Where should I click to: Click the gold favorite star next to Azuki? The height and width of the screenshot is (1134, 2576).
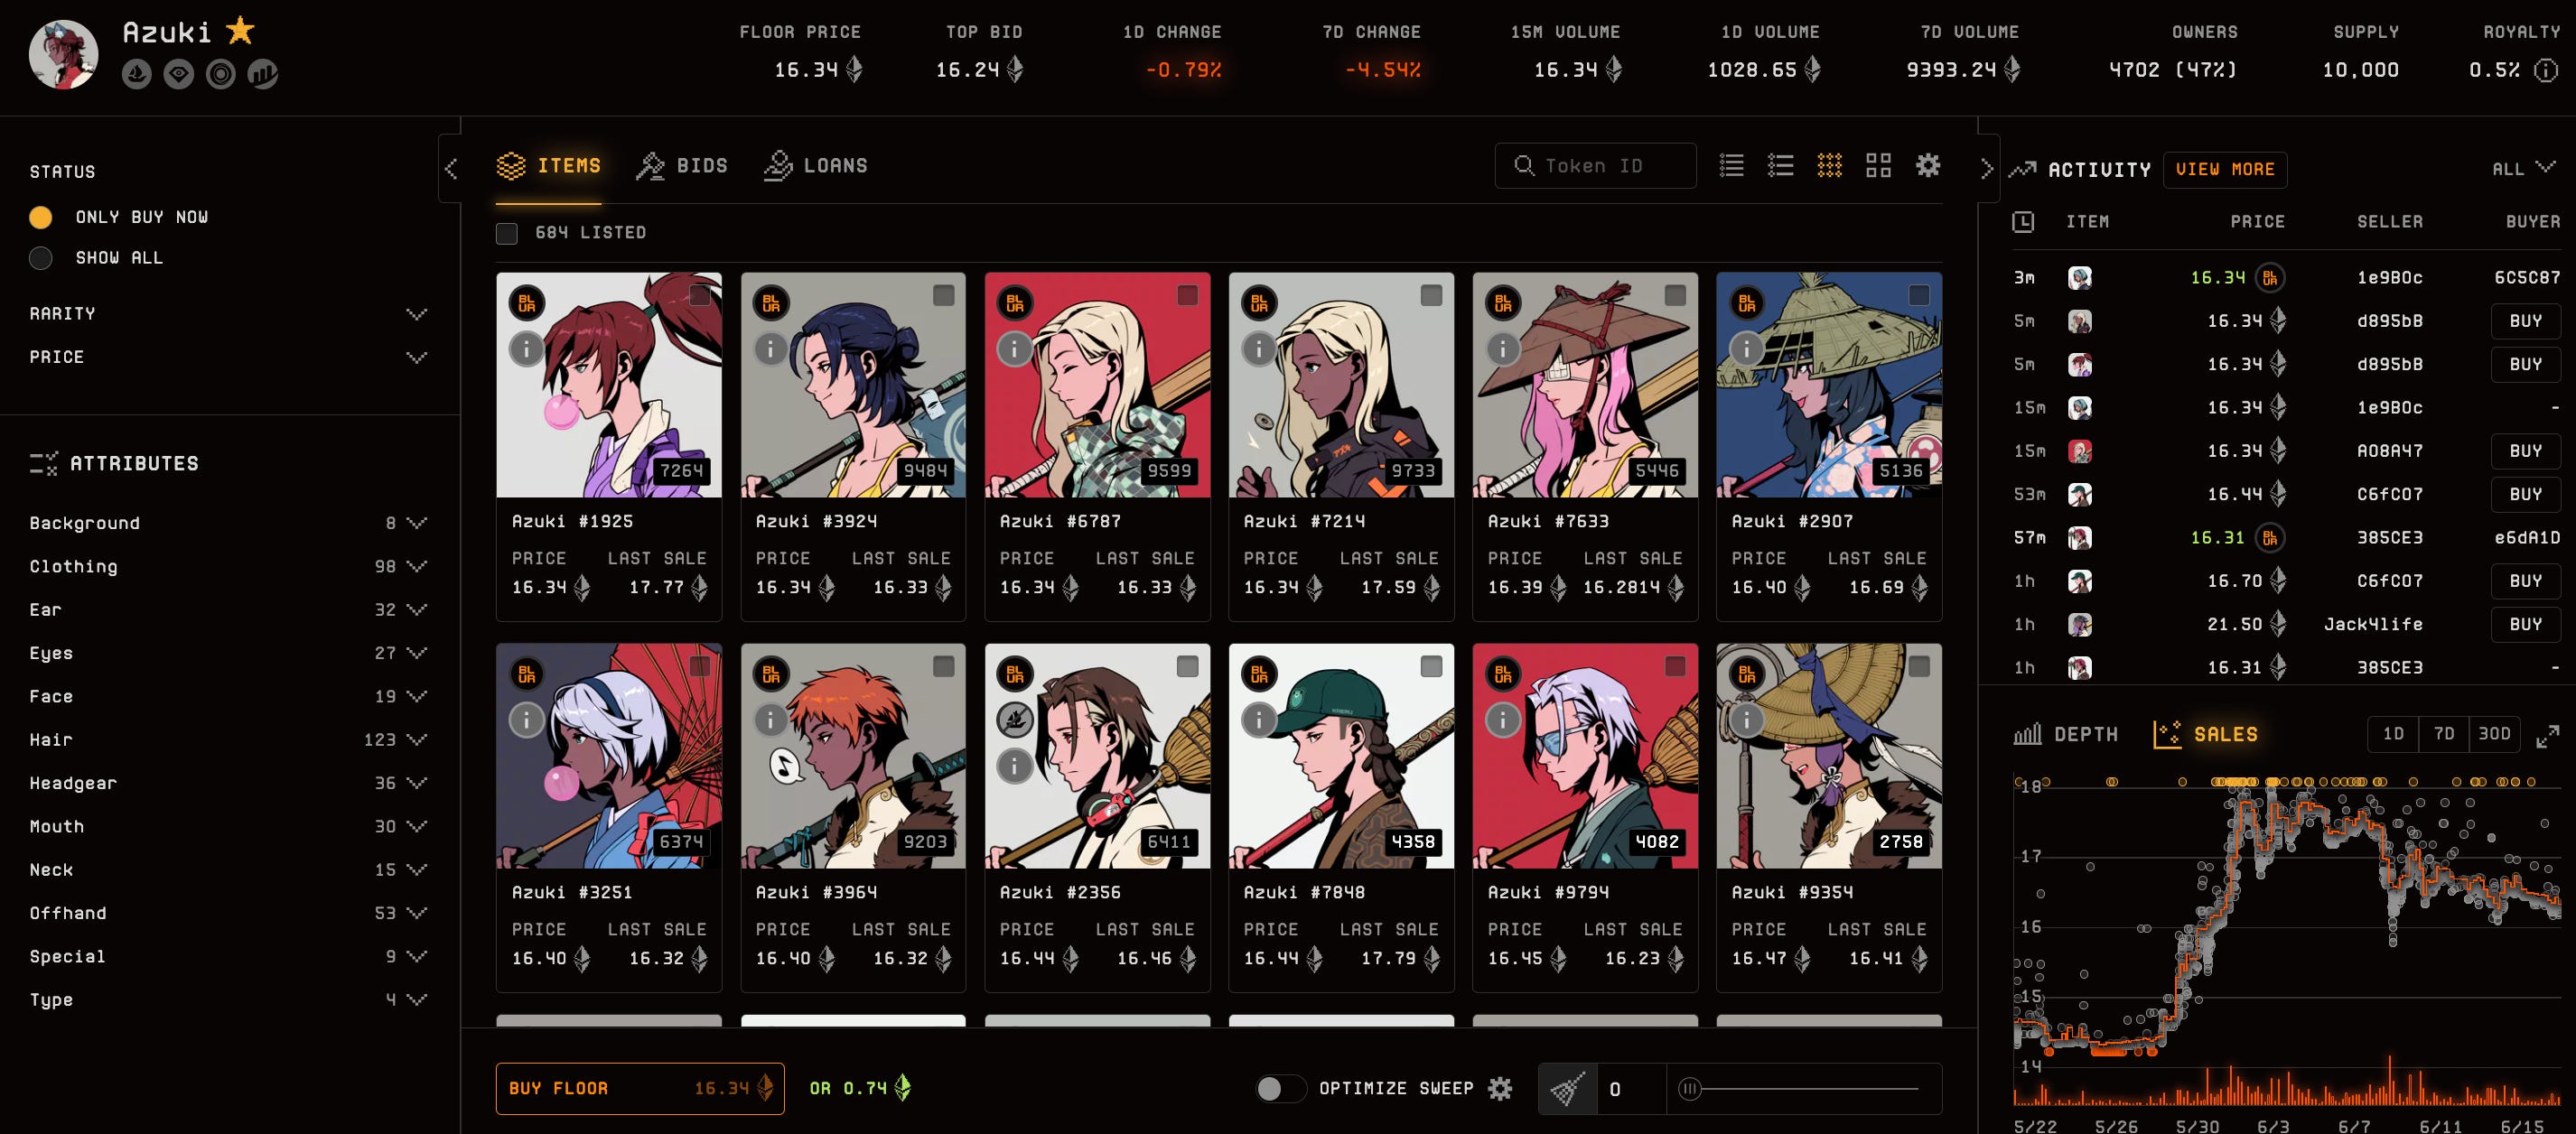click(x=240, y=31)
